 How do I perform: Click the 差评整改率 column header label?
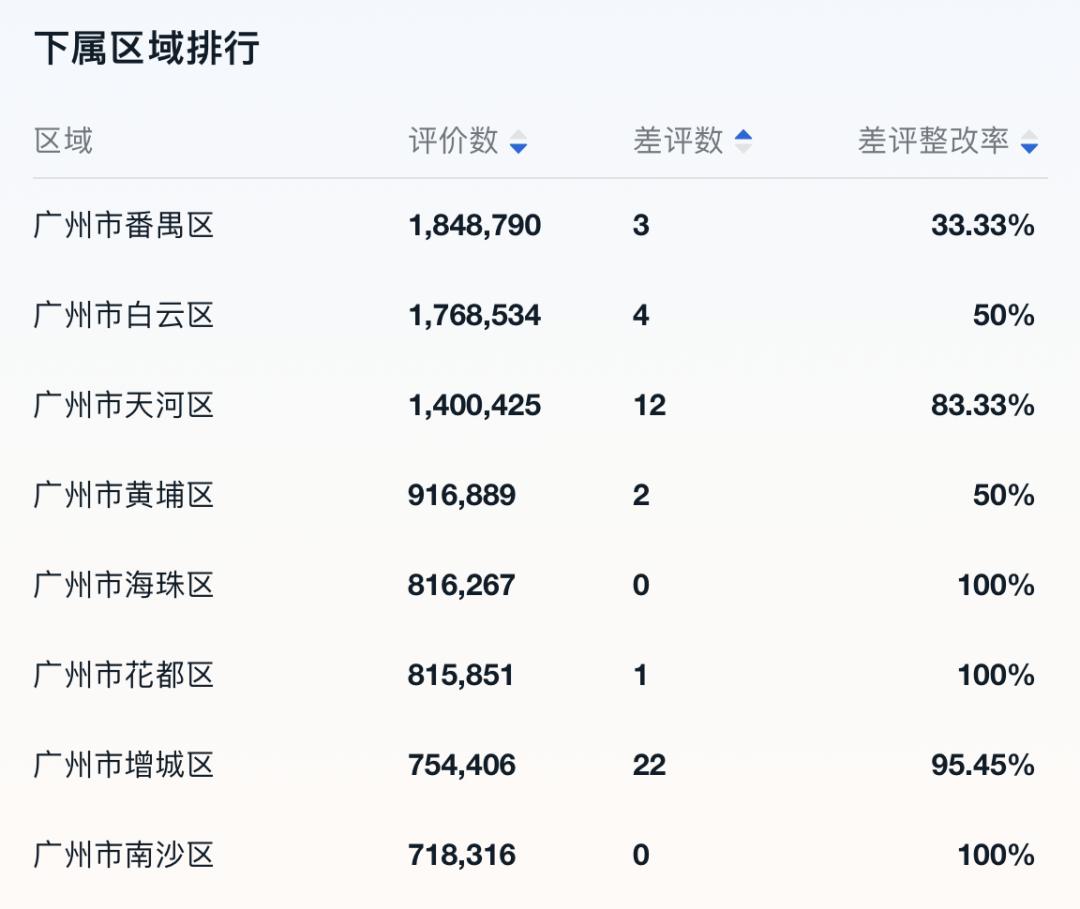[x=933, y=141]
